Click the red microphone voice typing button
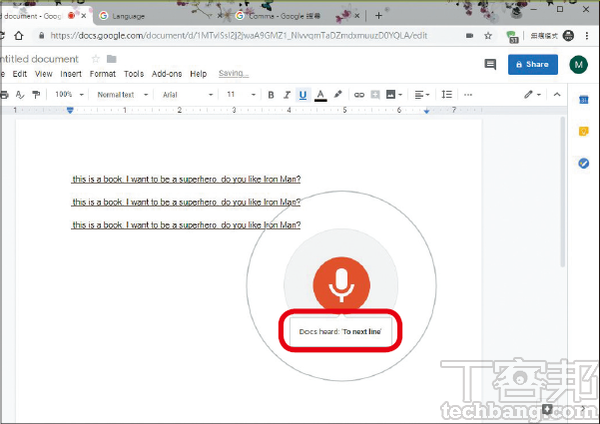 click(343, 283)
